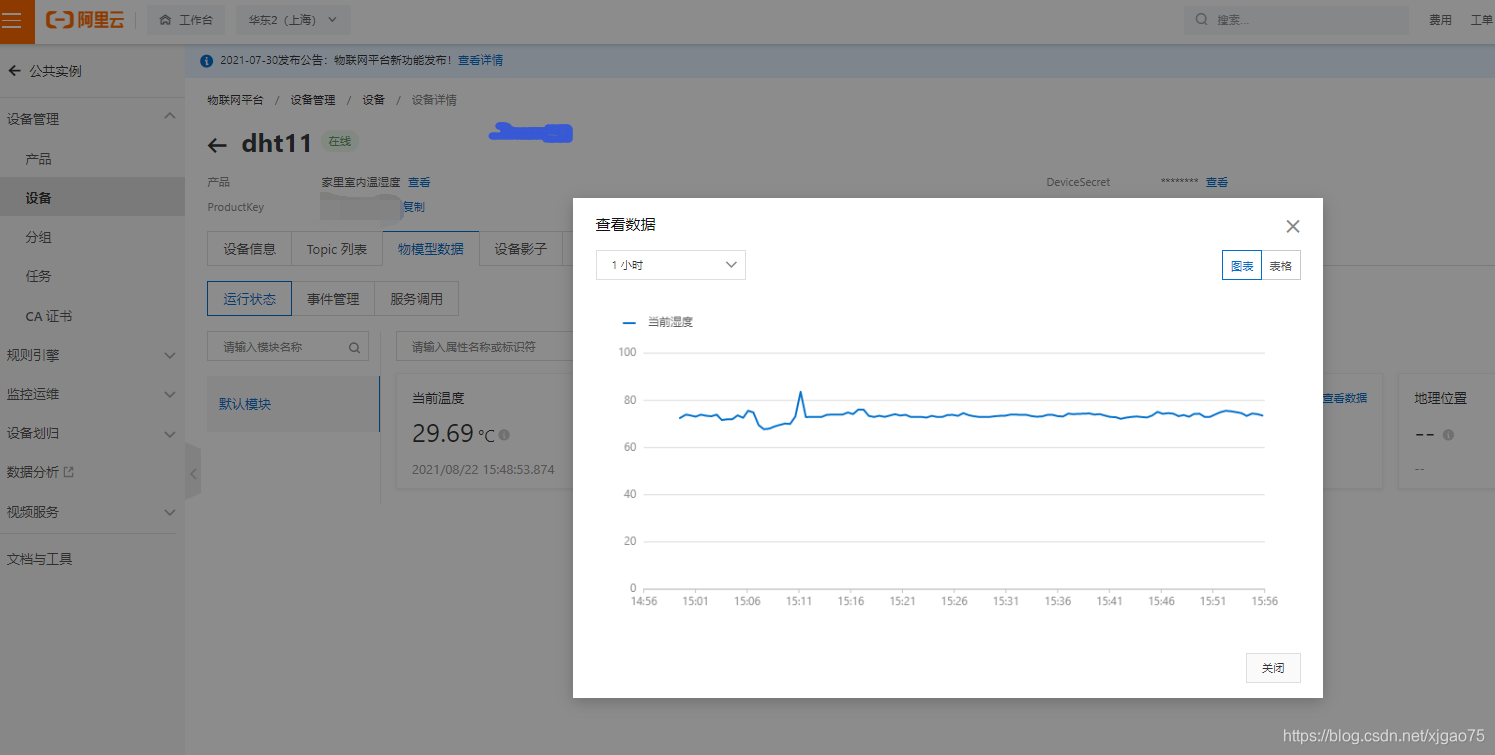Image resolution: width=1495 pixels, height=755 pixels.
Task: Expand the 规则引擎 section
Action: point(170,355)
